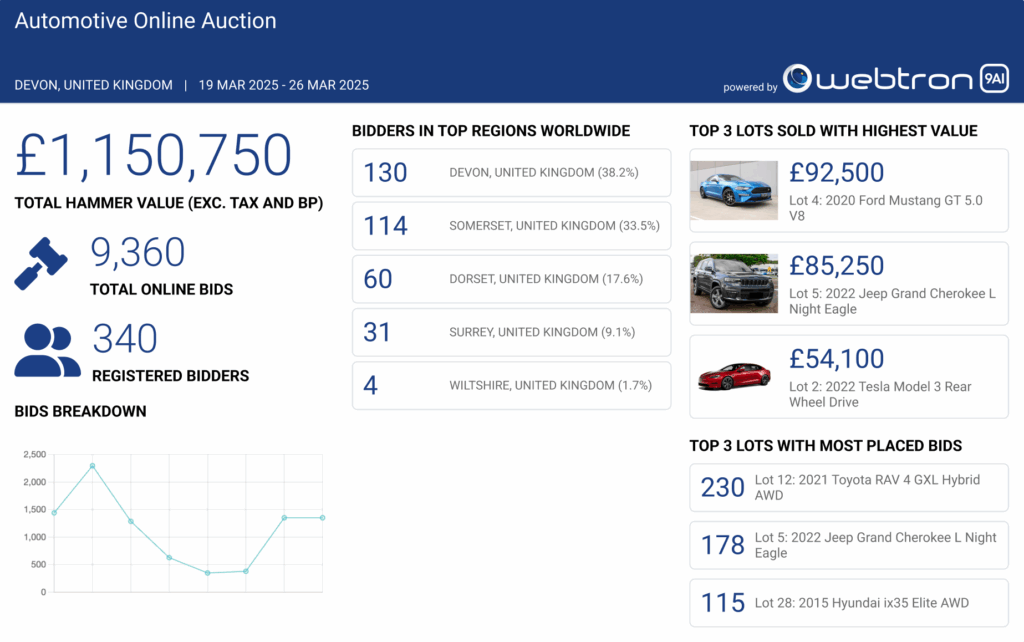This screenshot has height=642, width=1024.
Task: Open Lot 28 Hyundai ix35 Elite card
Action: [x=849, y=603]
